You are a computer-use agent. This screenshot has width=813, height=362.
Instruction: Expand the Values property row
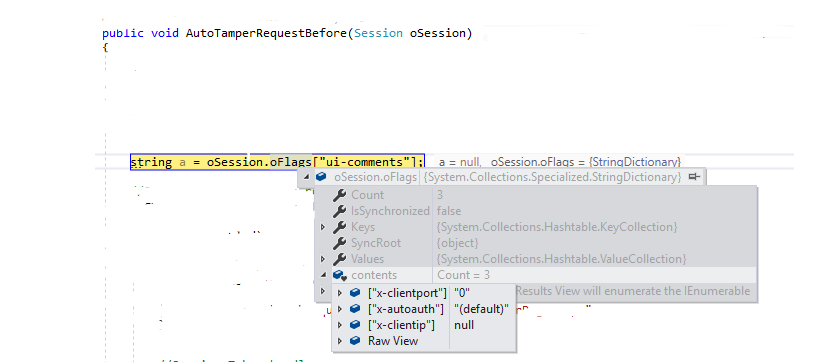(x=323, y=259)
